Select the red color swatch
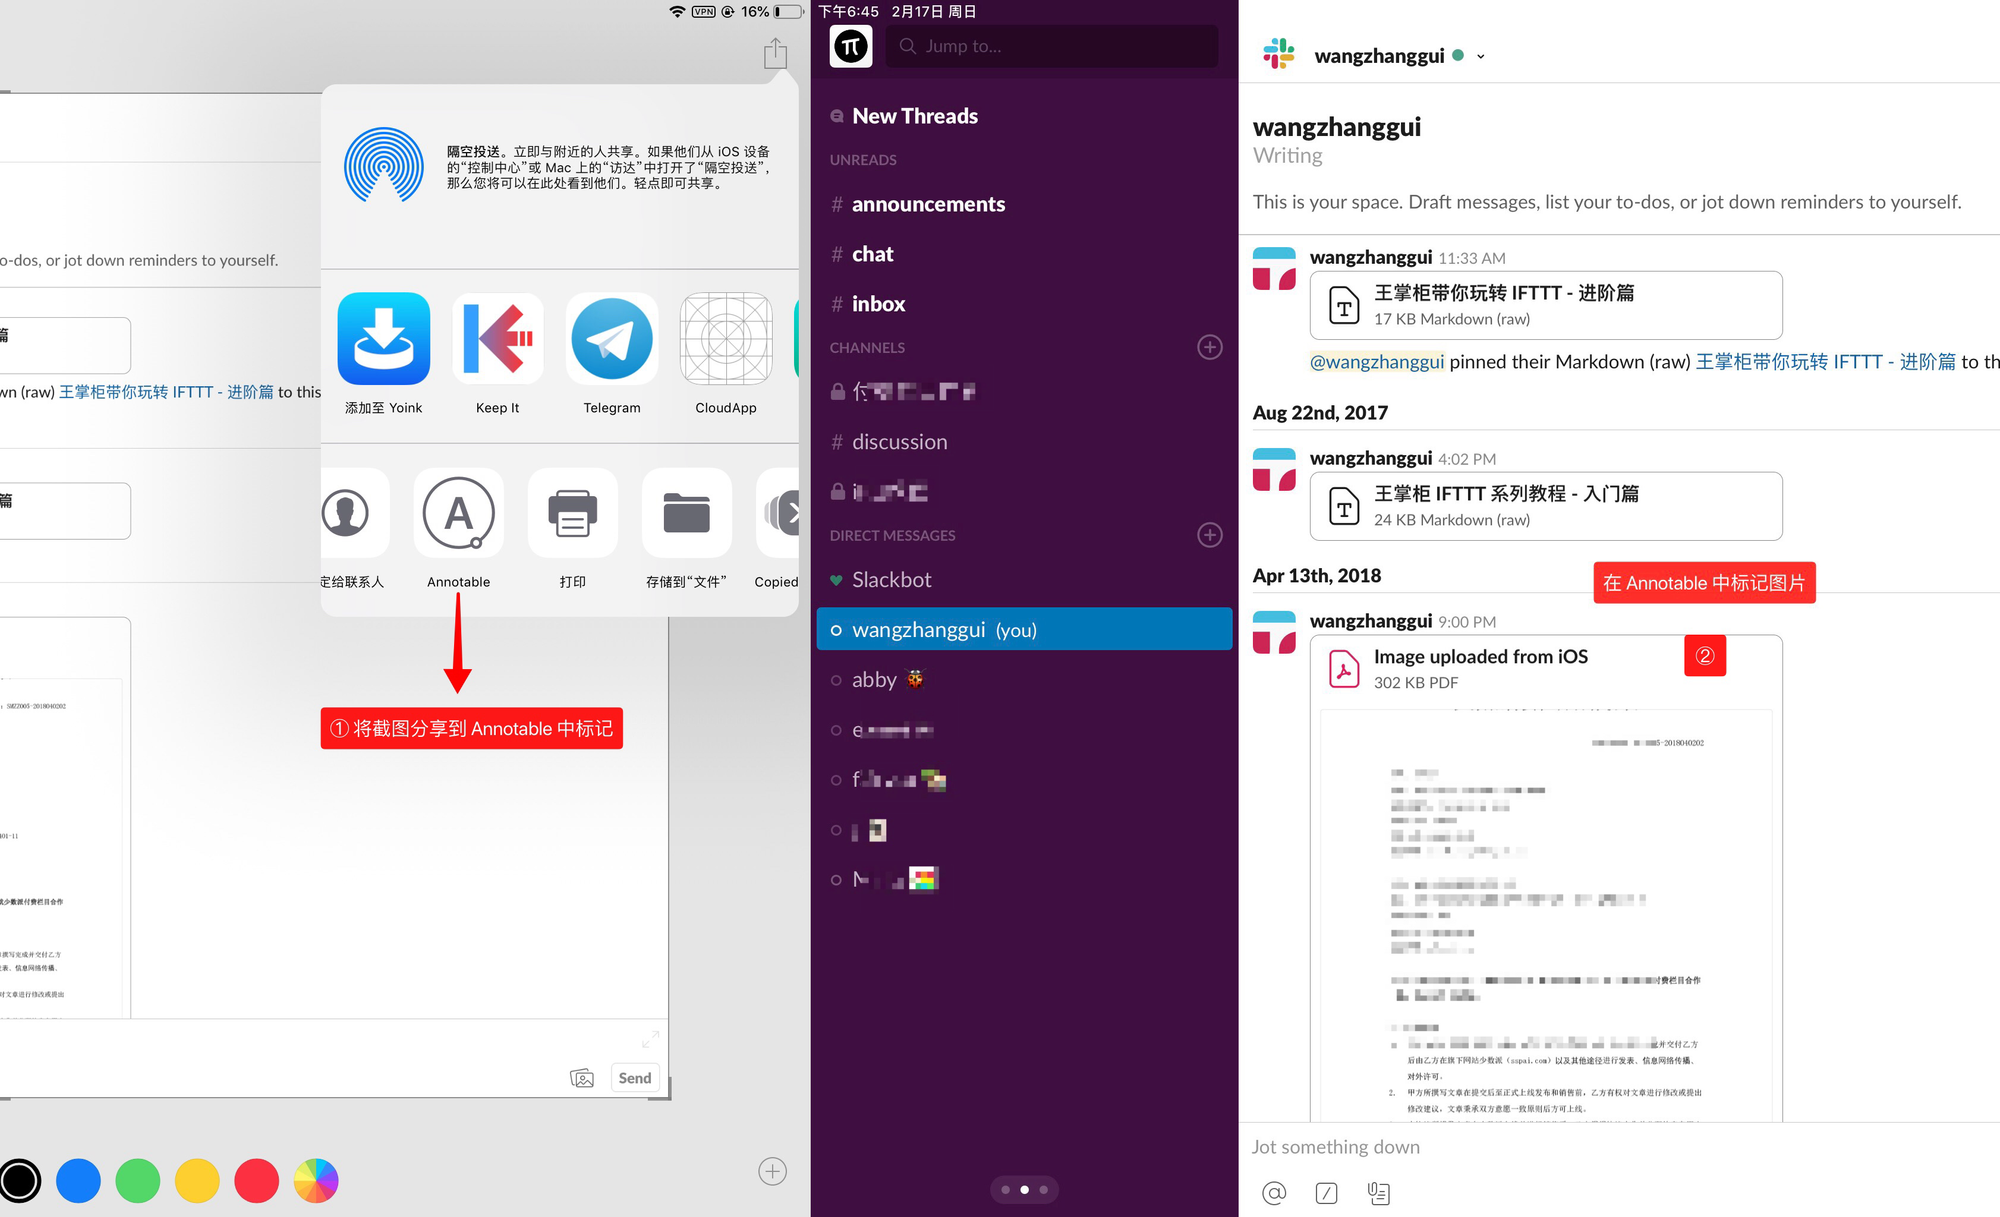The height and width of the screenshot is (1217, 2000). click(x=256, y=1181)
